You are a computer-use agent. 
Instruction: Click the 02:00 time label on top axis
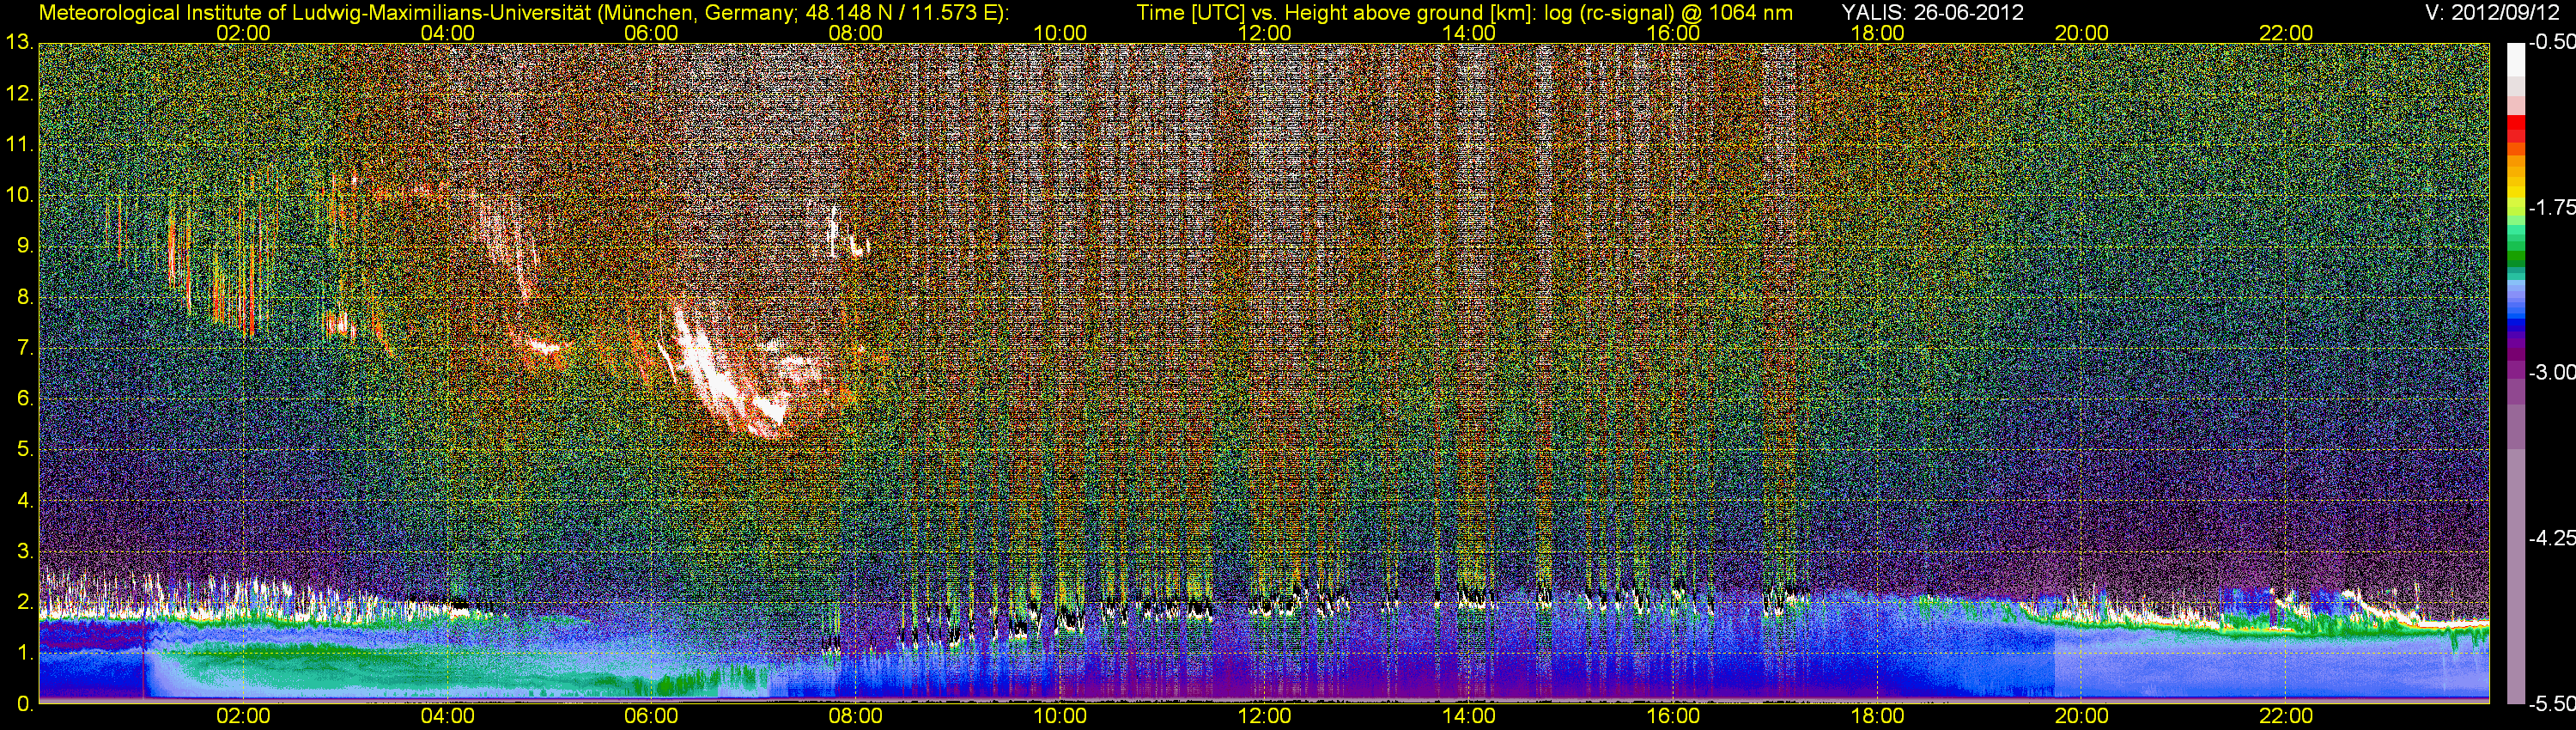[243, 33]
